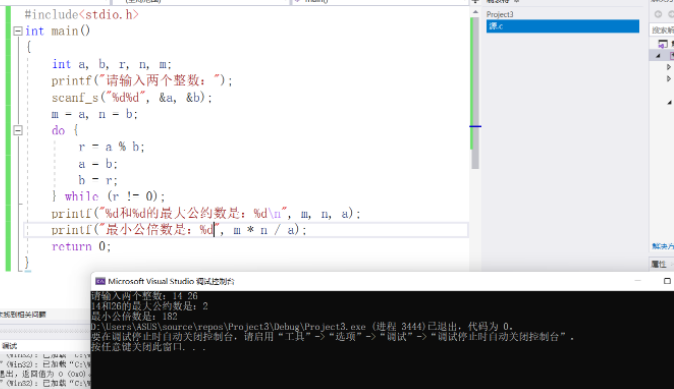Click the editor scrollbar up arrow

(475, 12)
